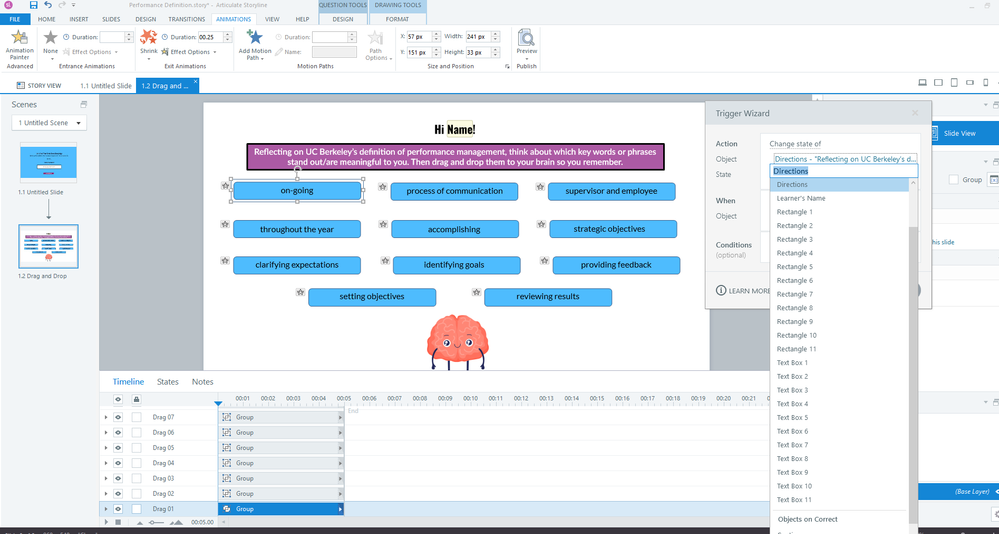Open exit animation Effect Options dropdown
This screenshot has height=534, width=999.
pyautogui.click(x=189, y=52)
